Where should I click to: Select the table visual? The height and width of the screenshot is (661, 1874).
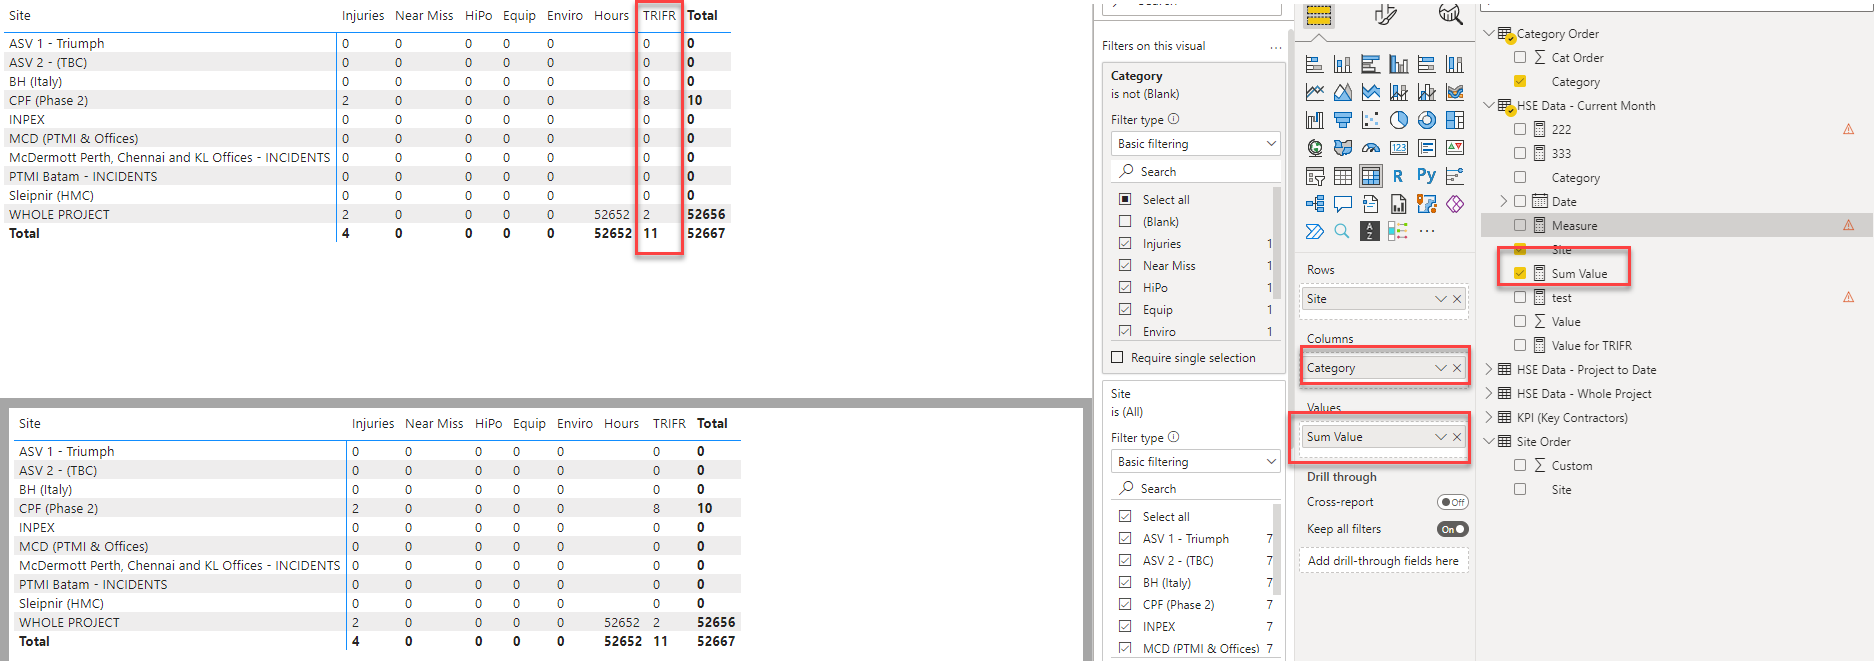[1343, 176]
